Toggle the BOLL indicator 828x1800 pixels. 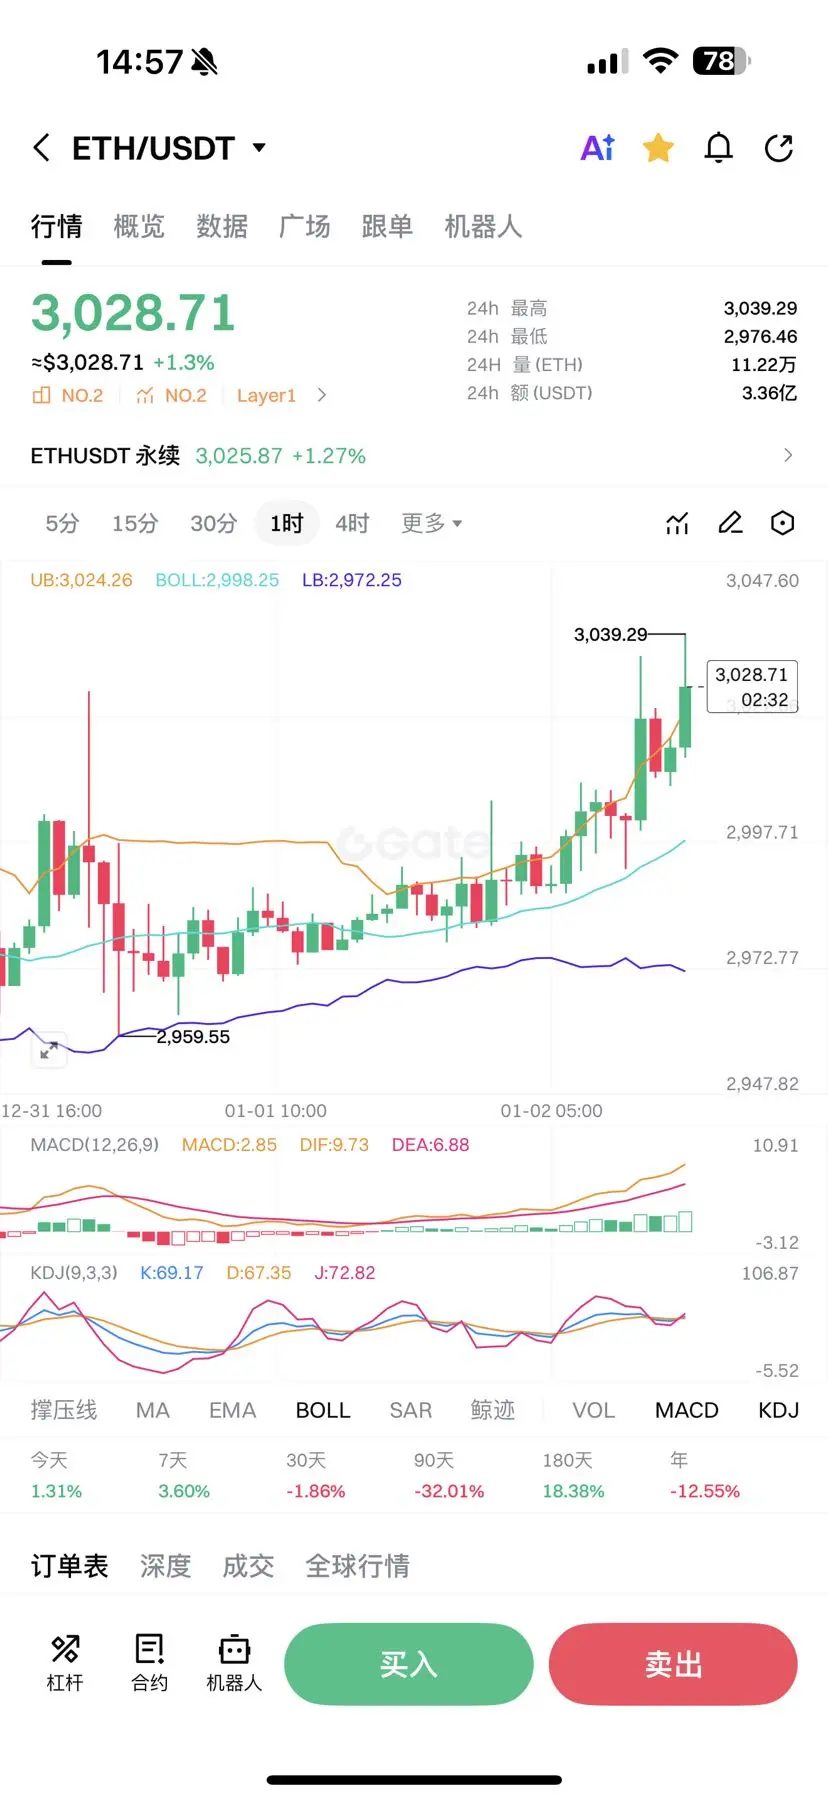click(323, 1410)
